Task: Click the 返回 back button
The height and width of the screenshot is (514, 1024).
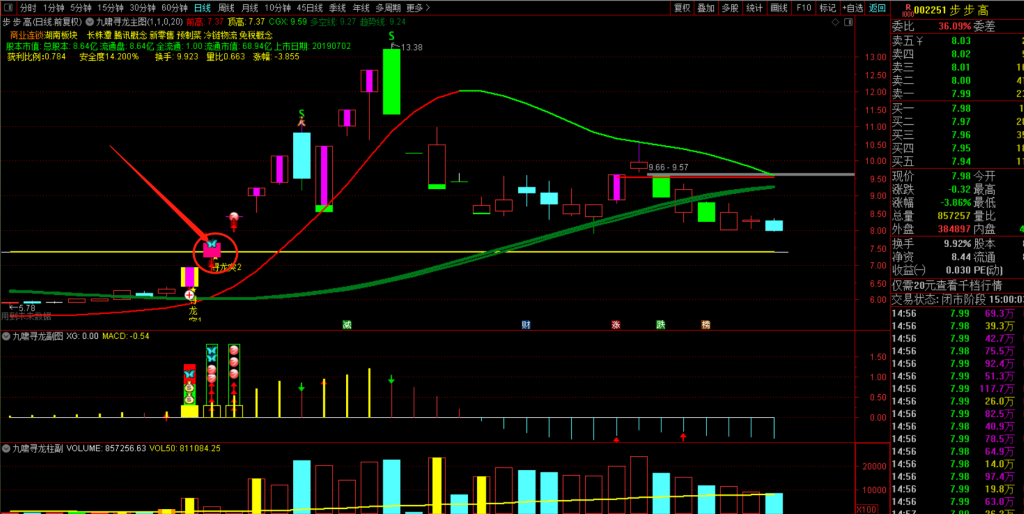Action: click(877, 7)
